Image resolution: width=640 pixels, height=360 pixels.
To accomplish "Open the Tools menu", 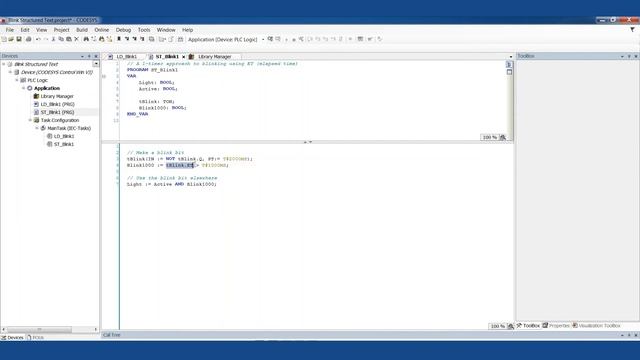I will [x=144, y=30].
